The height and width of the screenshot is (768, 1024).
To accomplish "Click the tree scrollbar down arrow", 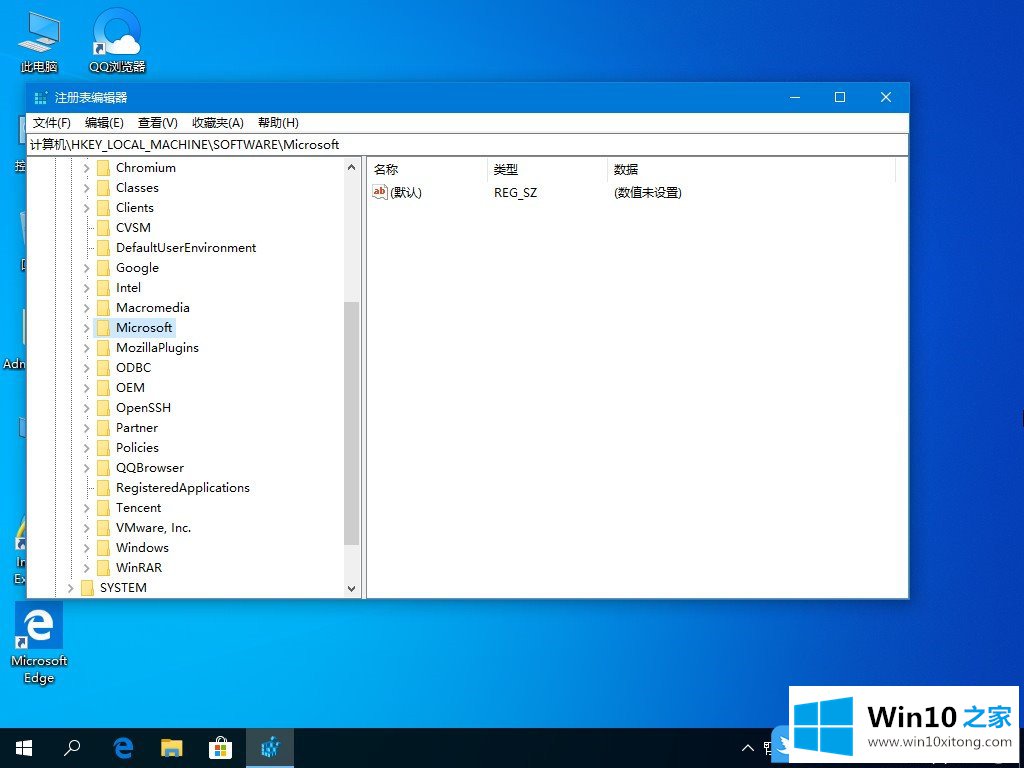I will pyautogui.click(x=351, y=588).
